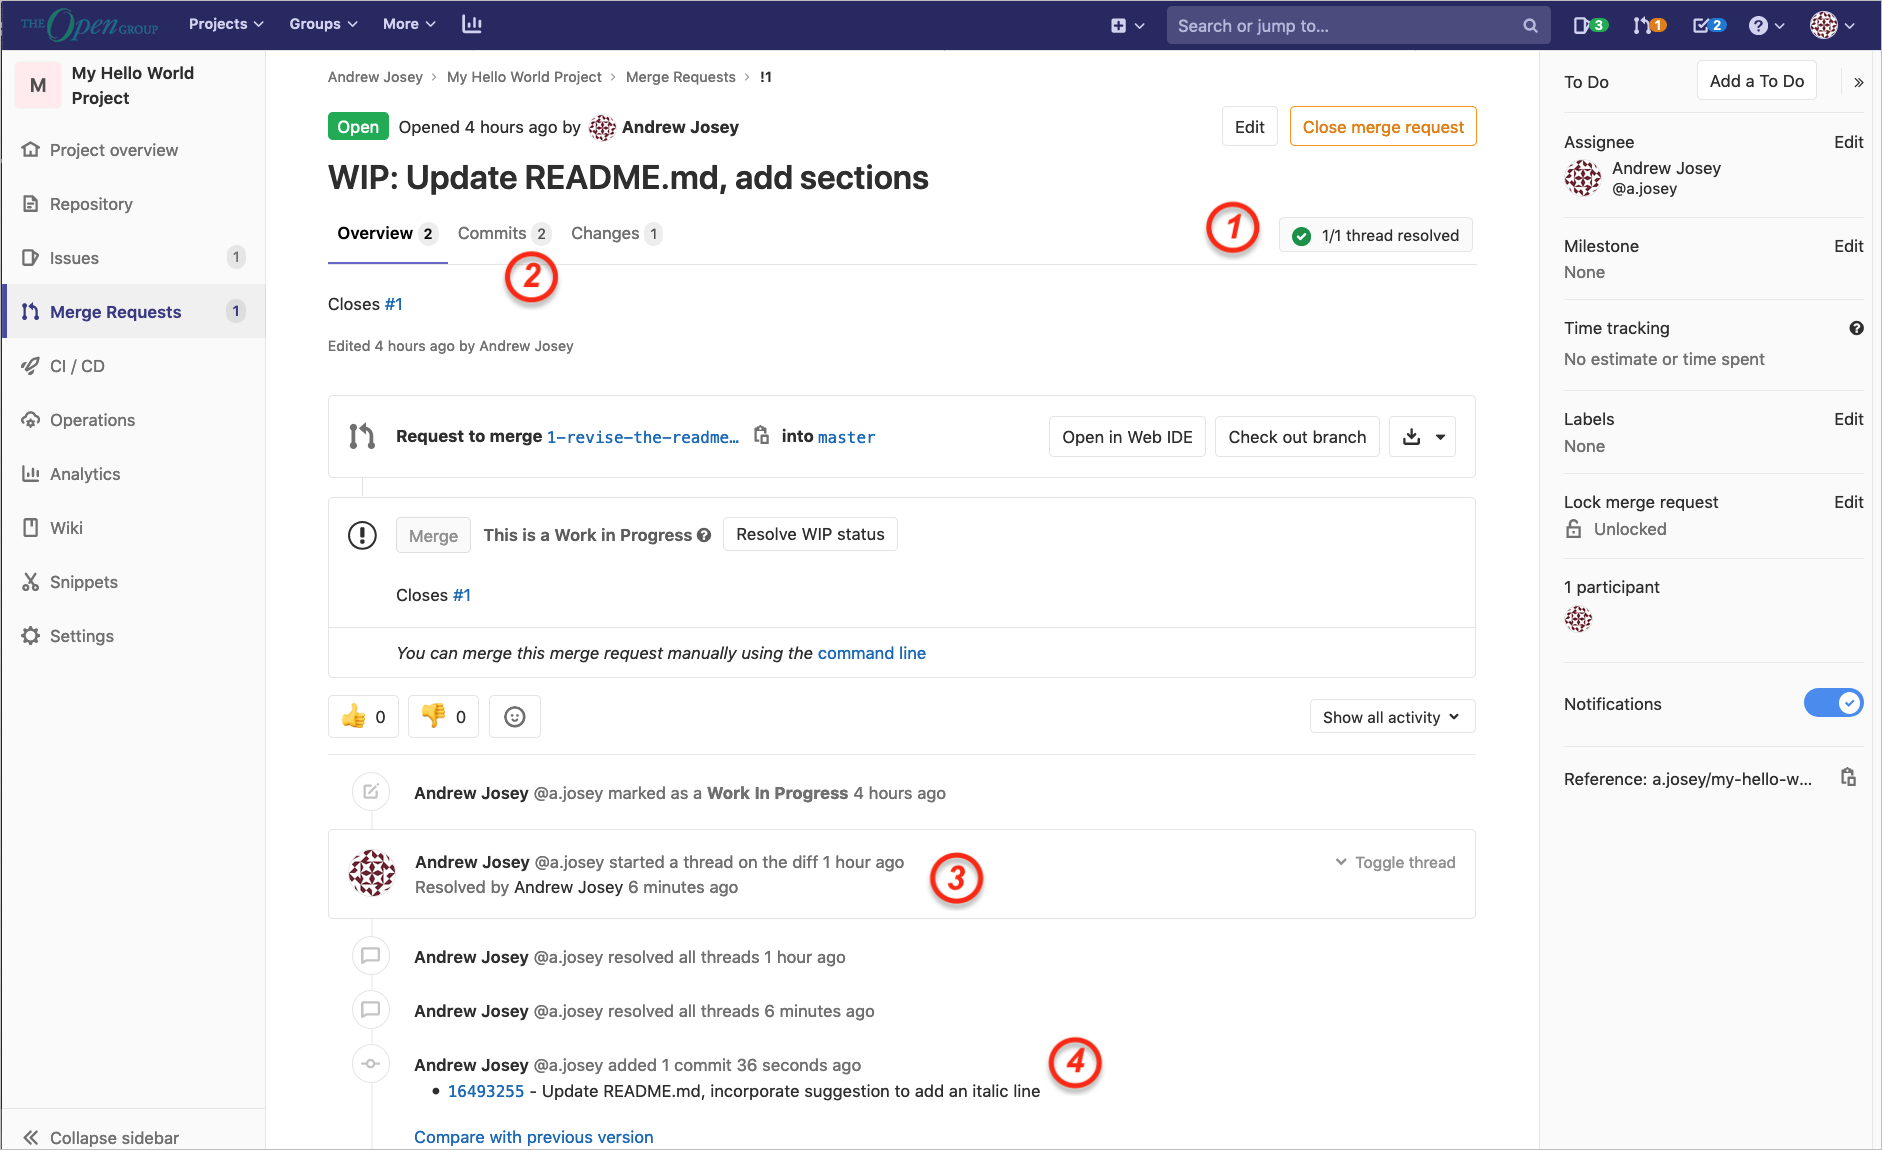Open the merge requests counter in navbar
Viewport: 1882px width, 1150px height.
pyautogui.click(x=1649, y=25)
